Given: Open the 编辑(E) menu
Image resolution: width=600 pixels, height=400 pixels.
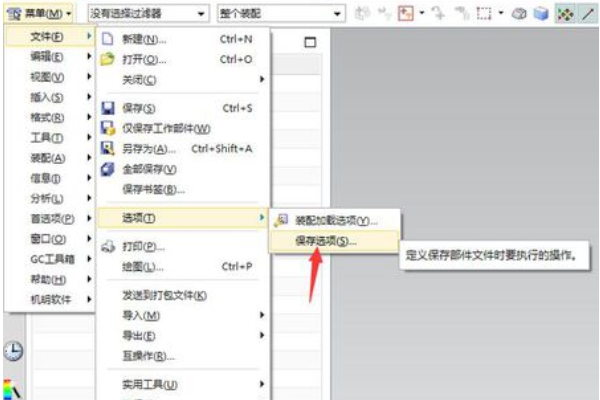Looking at the screenshot, I should [x=50, y=57].
